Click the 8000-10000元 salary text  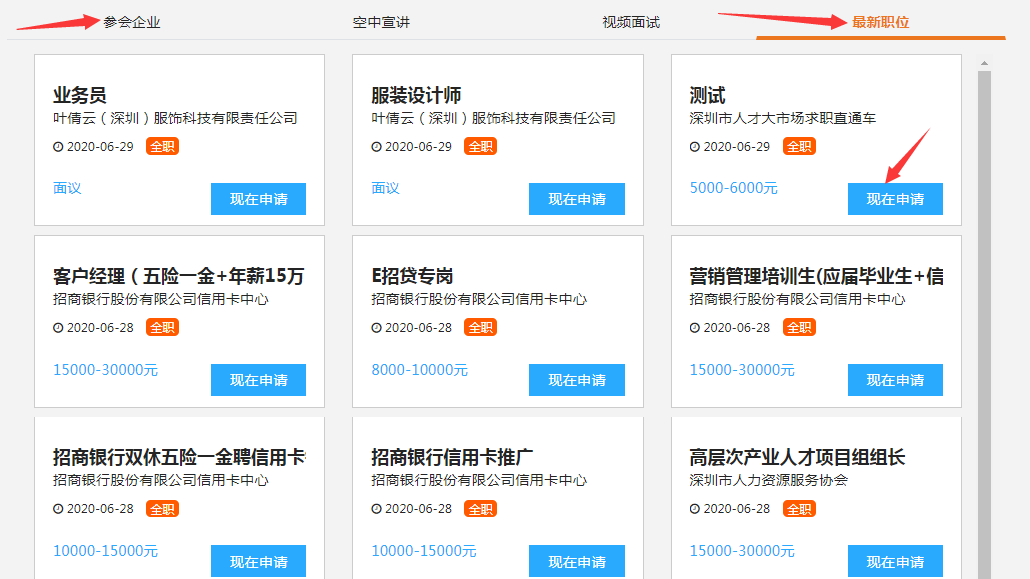(419, 370)
